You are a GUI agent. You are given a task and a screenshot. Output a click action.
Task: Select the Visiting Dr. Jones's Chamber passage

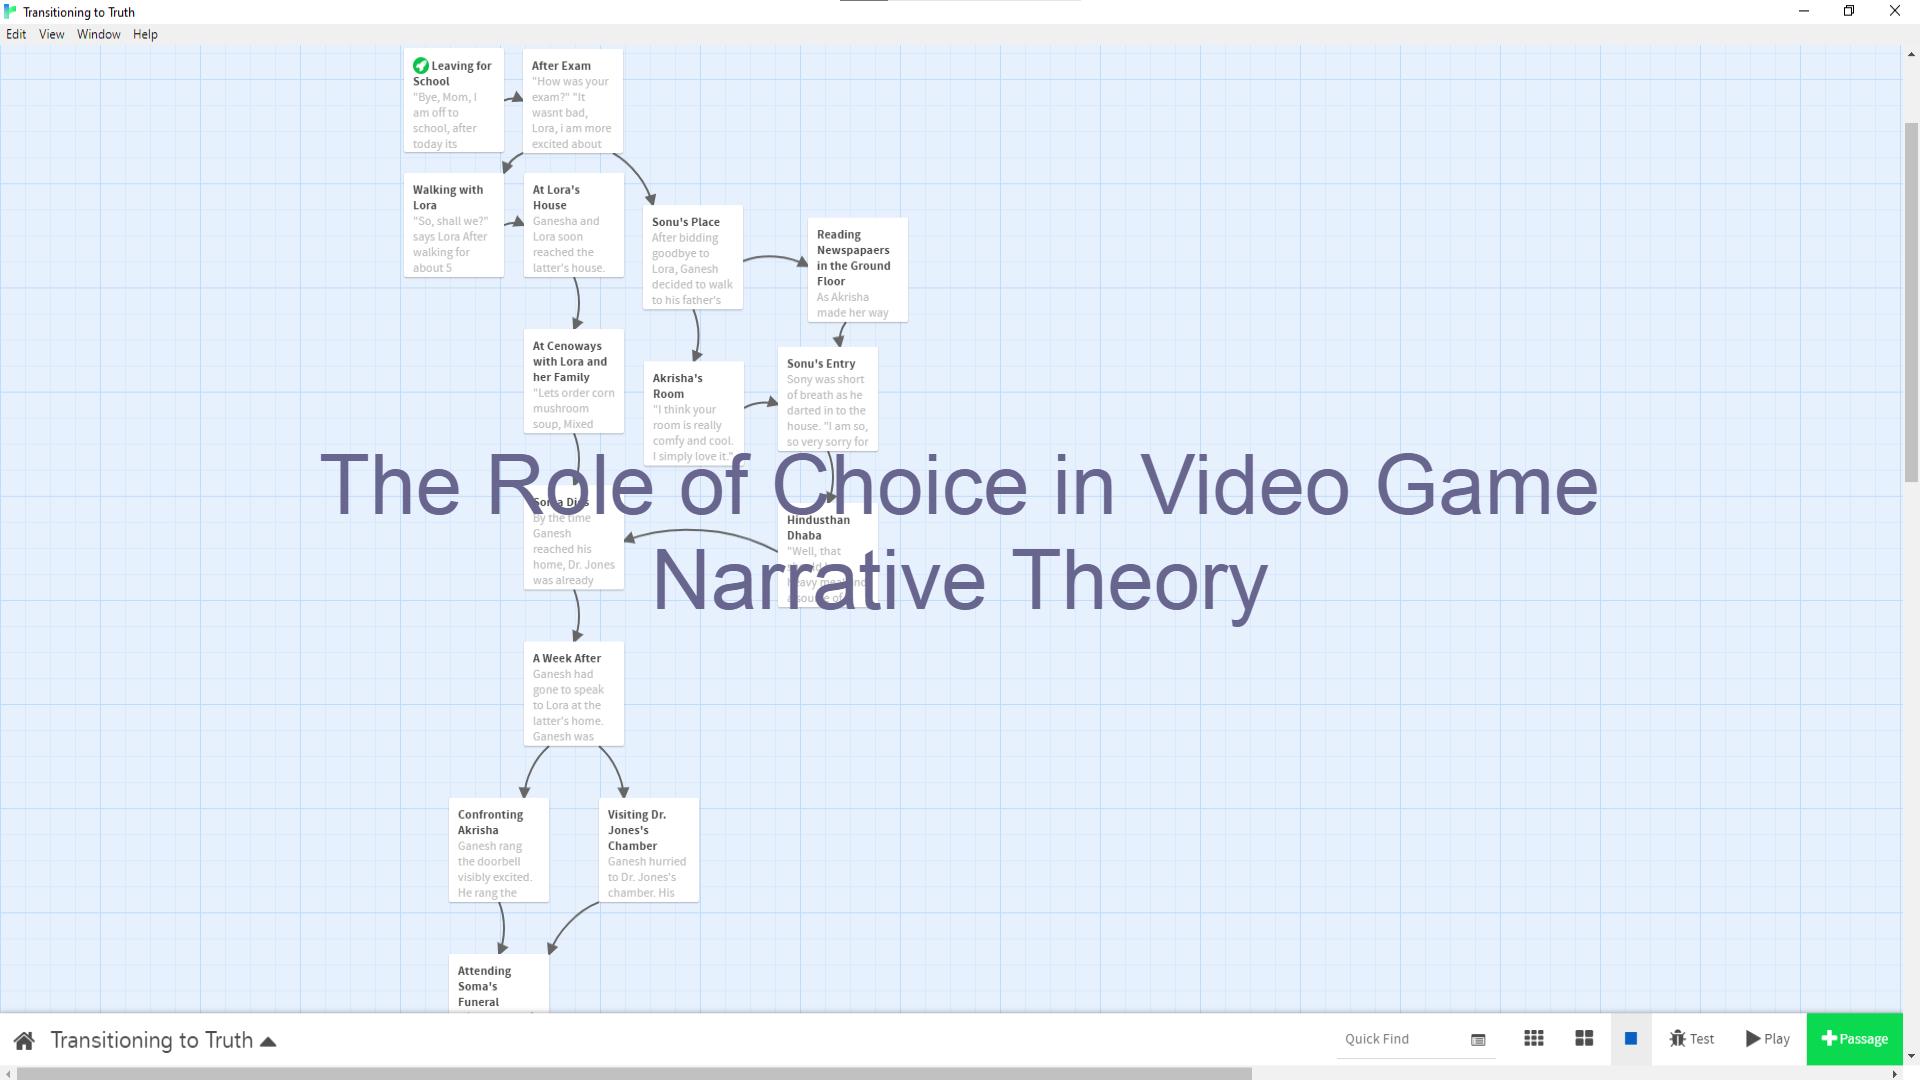tap(648, 850)
